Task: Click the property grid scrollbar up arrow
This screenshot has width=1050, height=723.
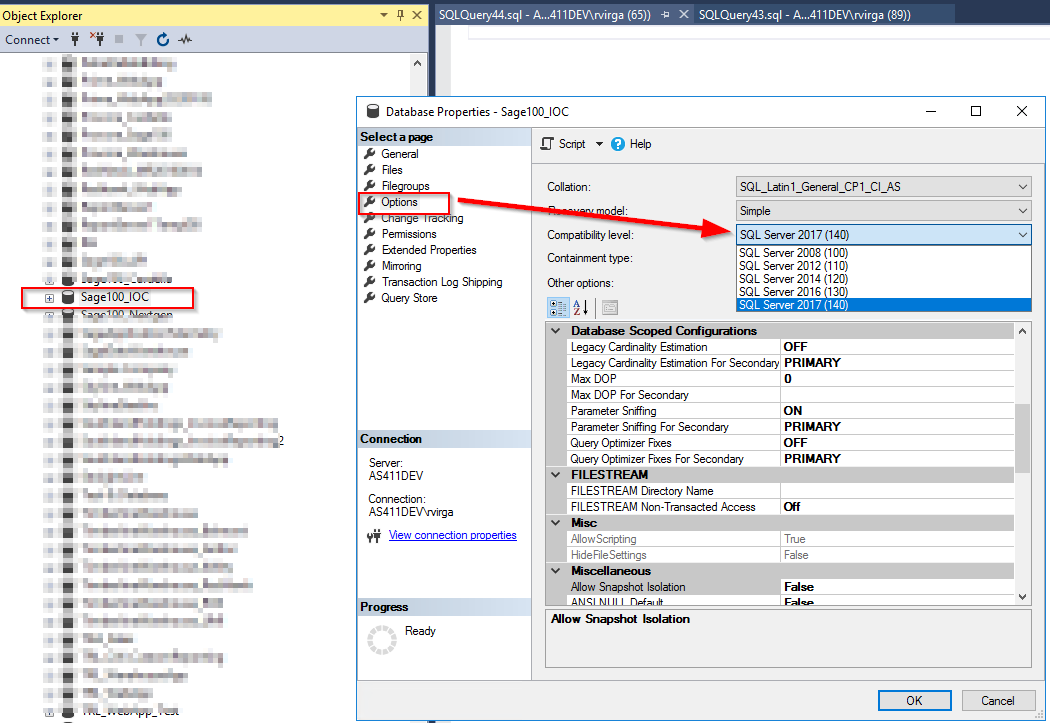Action: (x=1023, y=331)
